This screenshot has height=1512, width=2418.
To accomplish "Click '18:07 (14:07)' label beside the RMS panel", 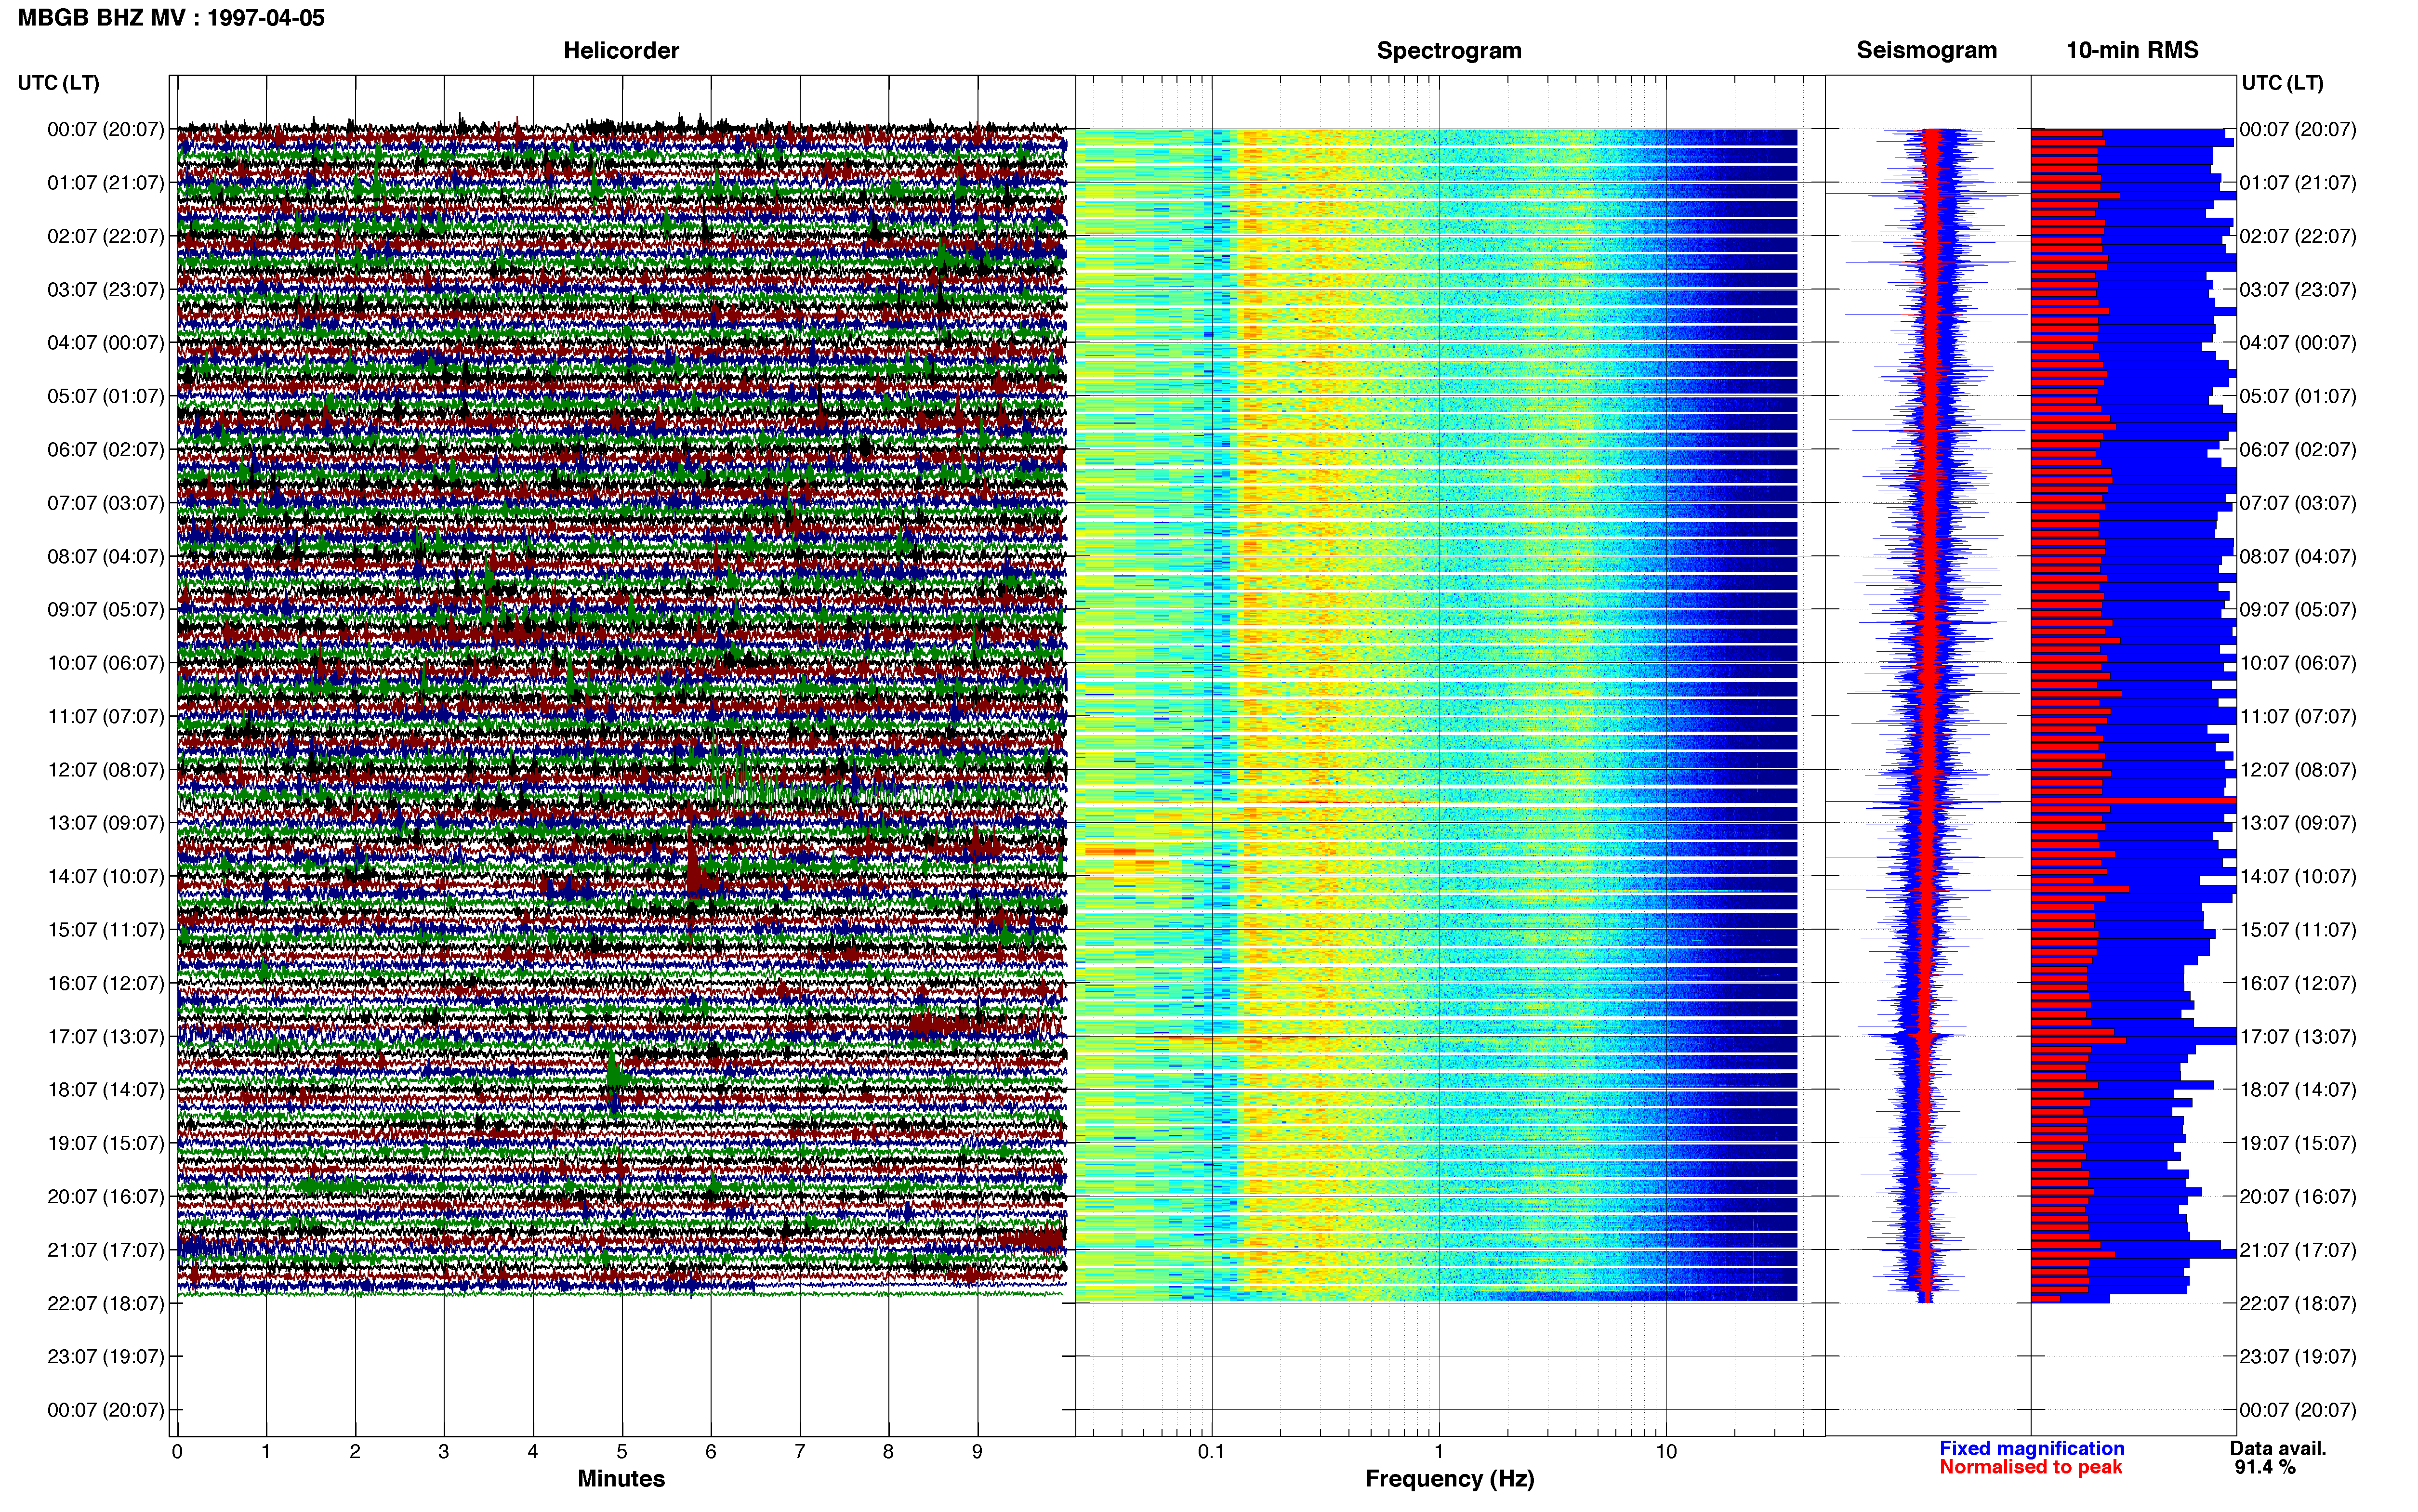I will click(x=2298, y=1090).
